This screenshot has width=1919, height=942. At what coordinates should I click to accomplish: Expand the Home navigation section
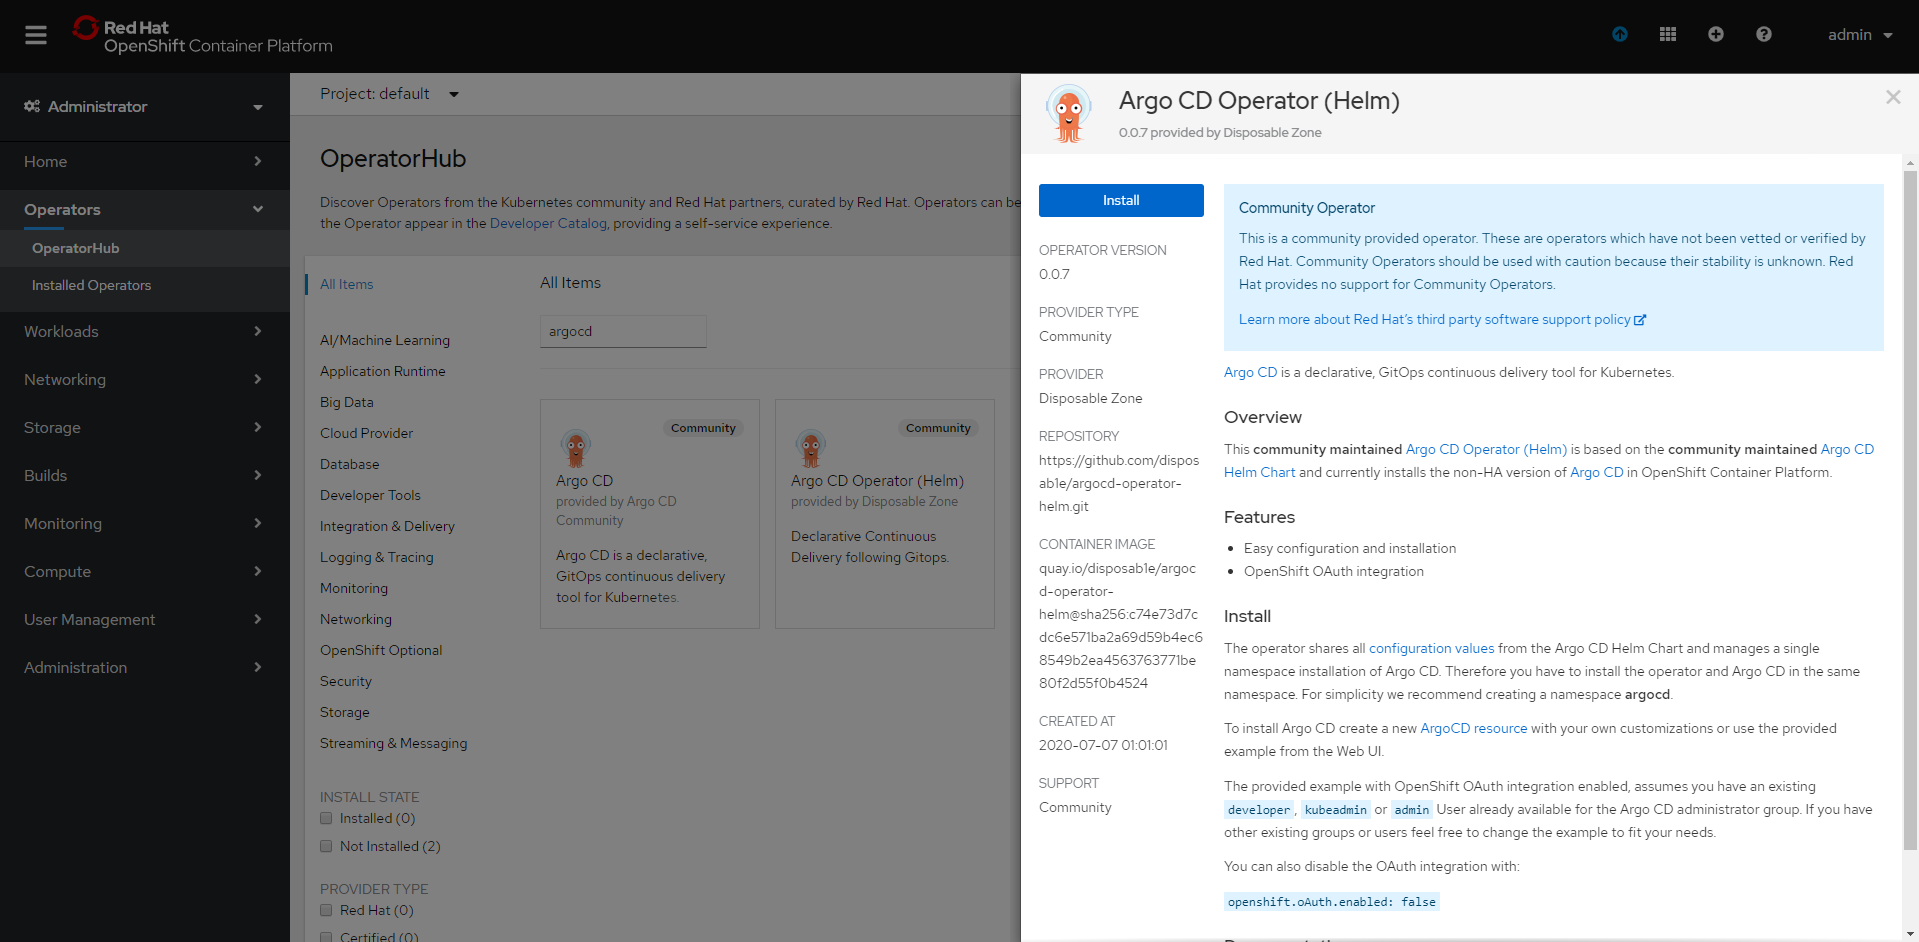click(145, 161)
